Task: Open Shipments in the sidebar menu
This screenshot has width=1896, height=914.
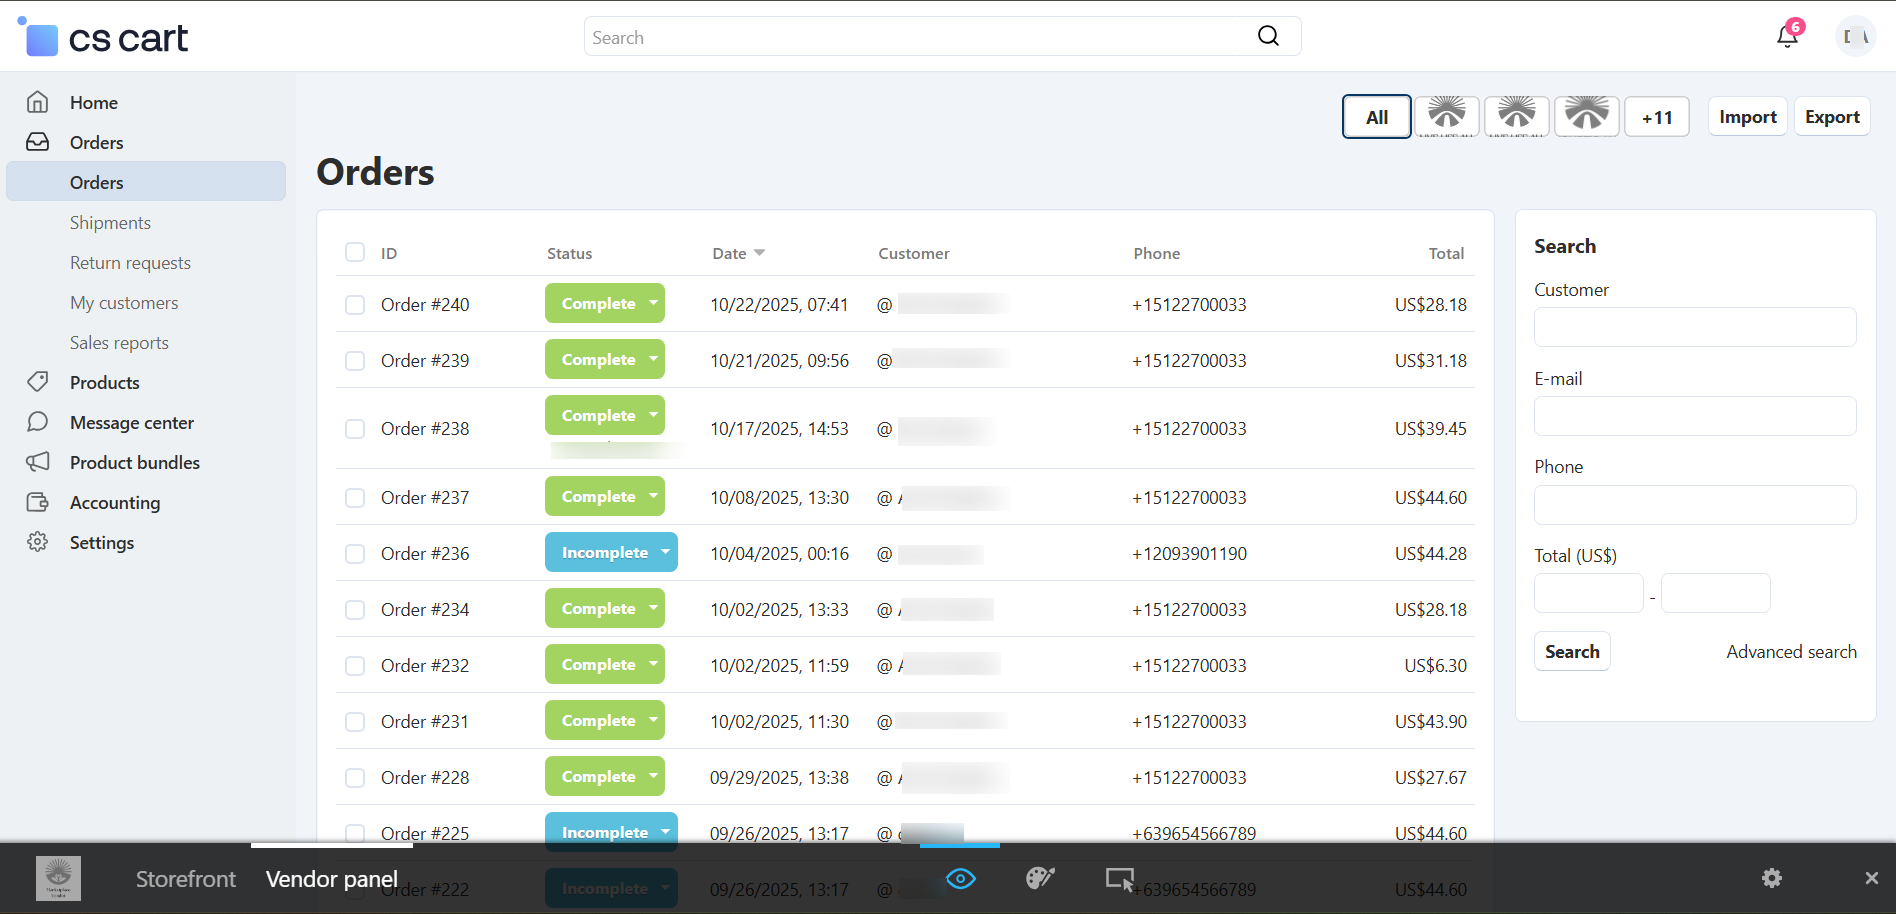Action: coord(110,223)
